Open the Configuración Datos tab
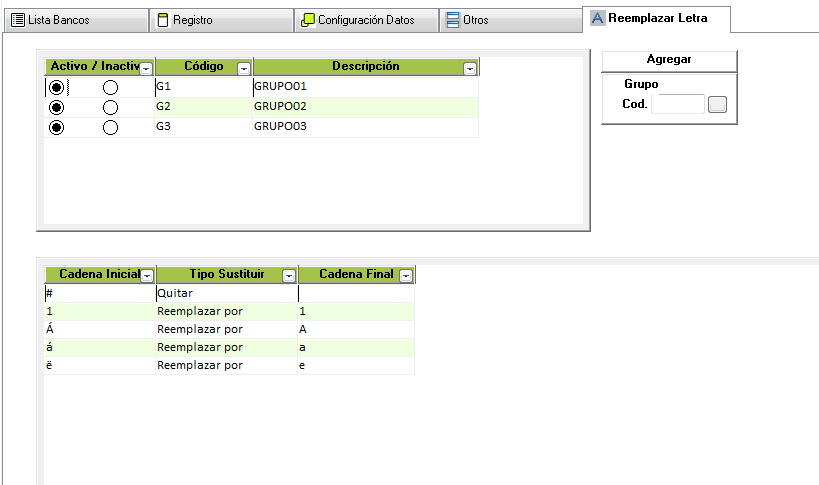The height and width of the screenshot is (485, 819). click(366, 20)
